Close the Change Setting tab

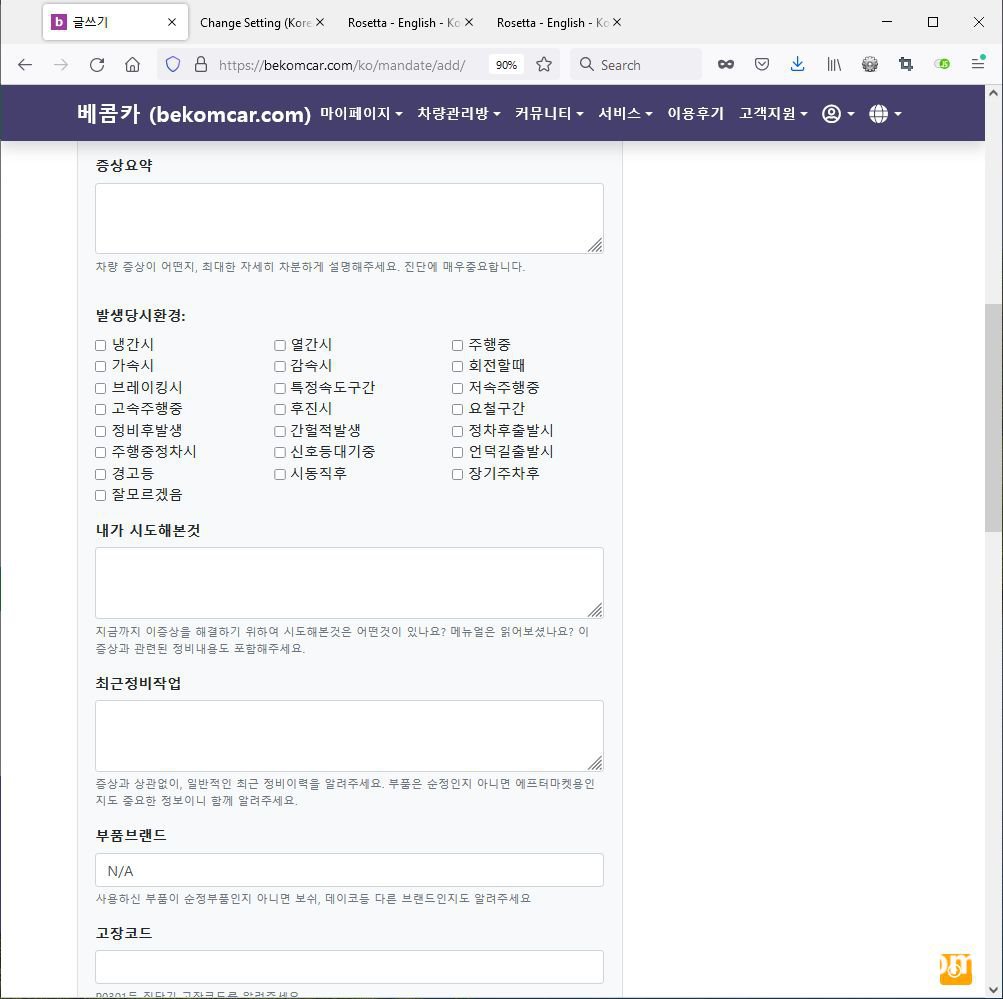click(320, 22)
